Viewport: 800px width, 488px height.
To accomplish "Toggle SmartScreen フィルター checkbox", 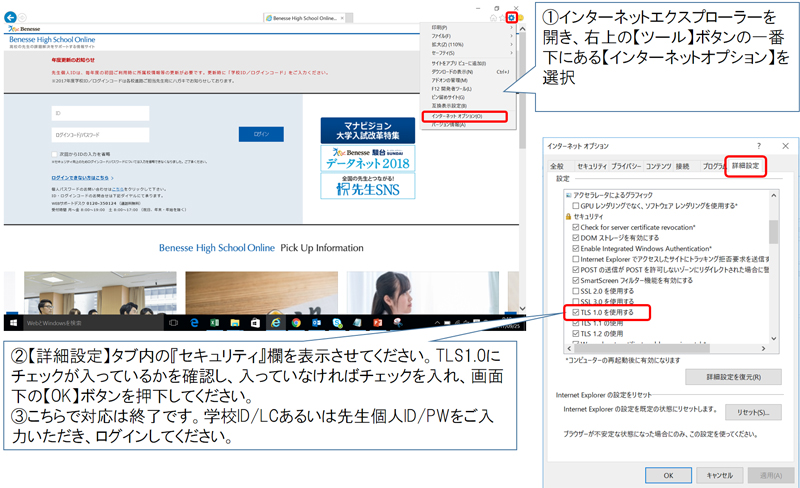I will [576, 280].
